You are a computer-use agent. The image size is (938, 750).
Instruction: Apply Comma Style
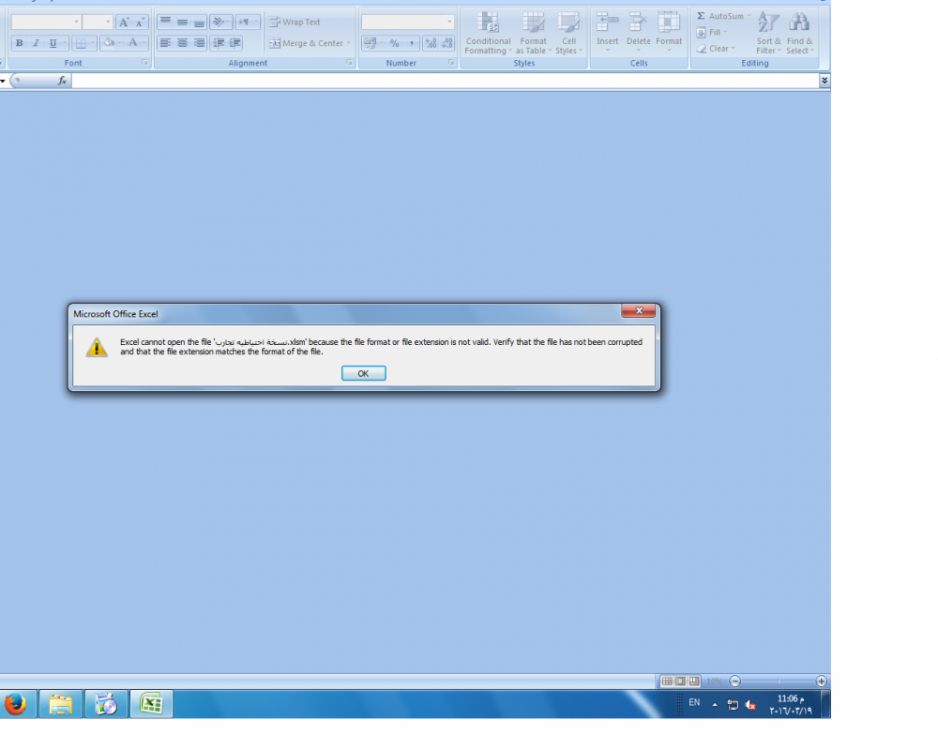click(412, 43)
